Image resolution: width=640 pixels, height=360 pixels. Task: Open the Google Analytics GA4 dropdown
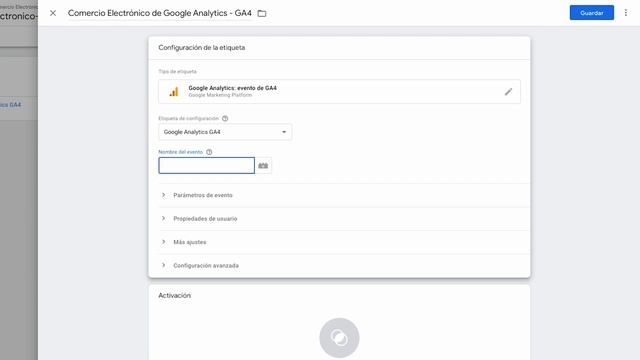point(225,132)
